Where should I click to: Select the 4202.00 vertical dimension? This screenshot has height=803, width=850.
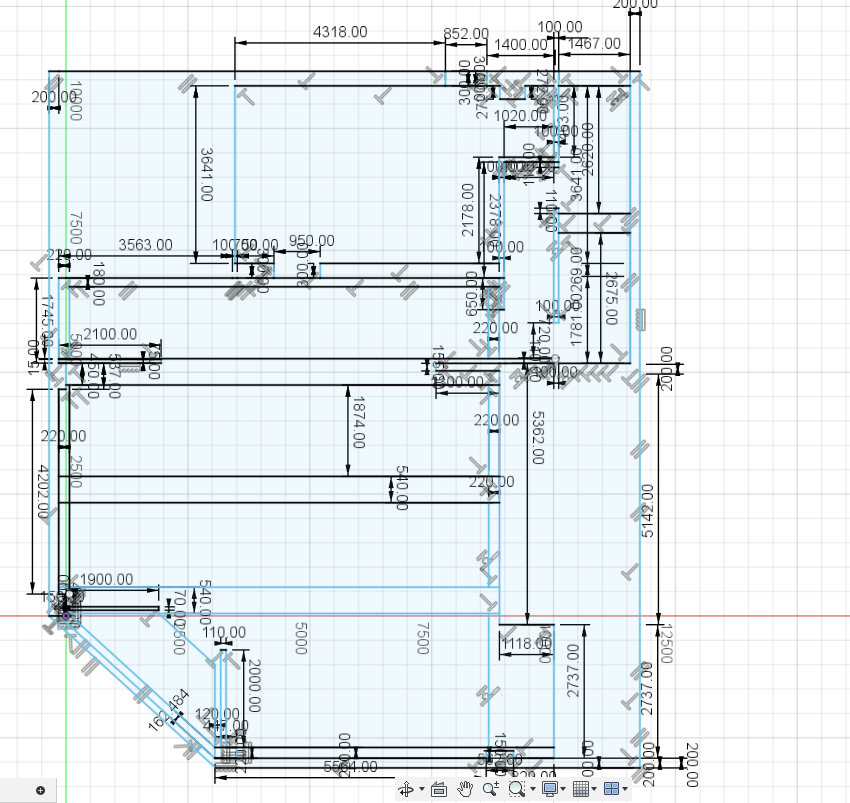pos(43,491)
